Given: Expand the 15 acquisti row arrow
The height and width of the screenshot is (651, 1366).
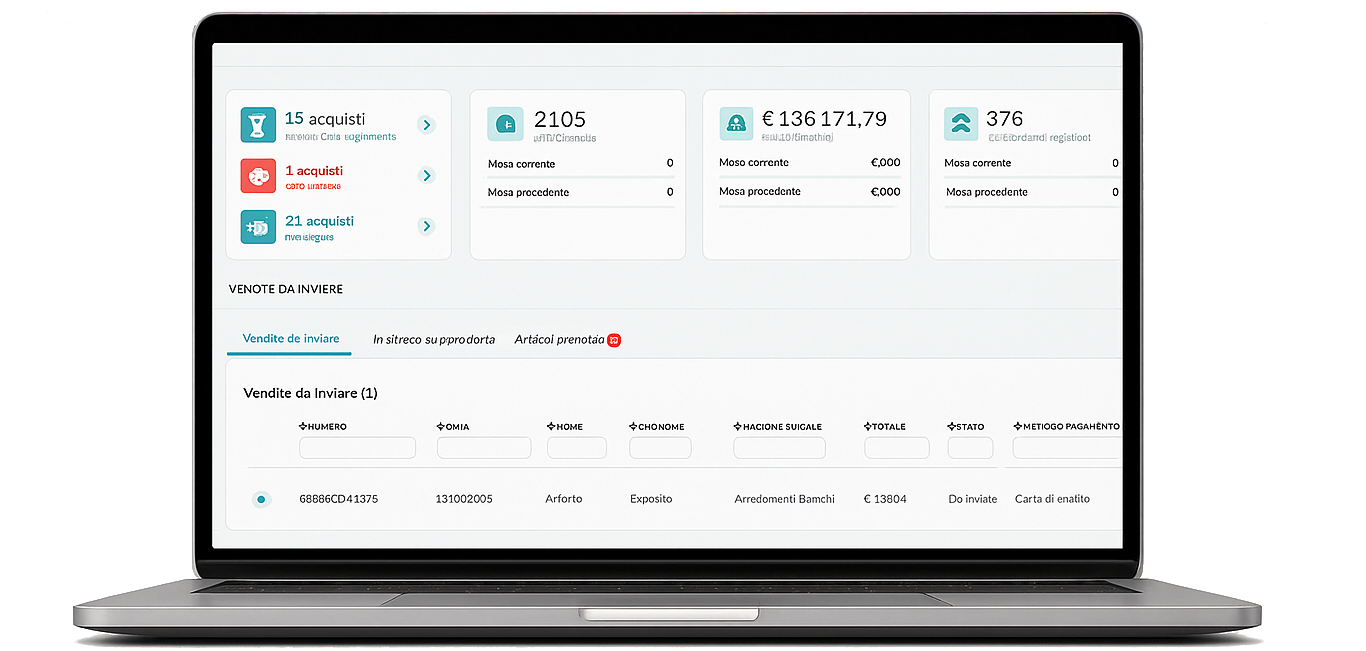Looking at the screenshot, I should coord(427,125).
